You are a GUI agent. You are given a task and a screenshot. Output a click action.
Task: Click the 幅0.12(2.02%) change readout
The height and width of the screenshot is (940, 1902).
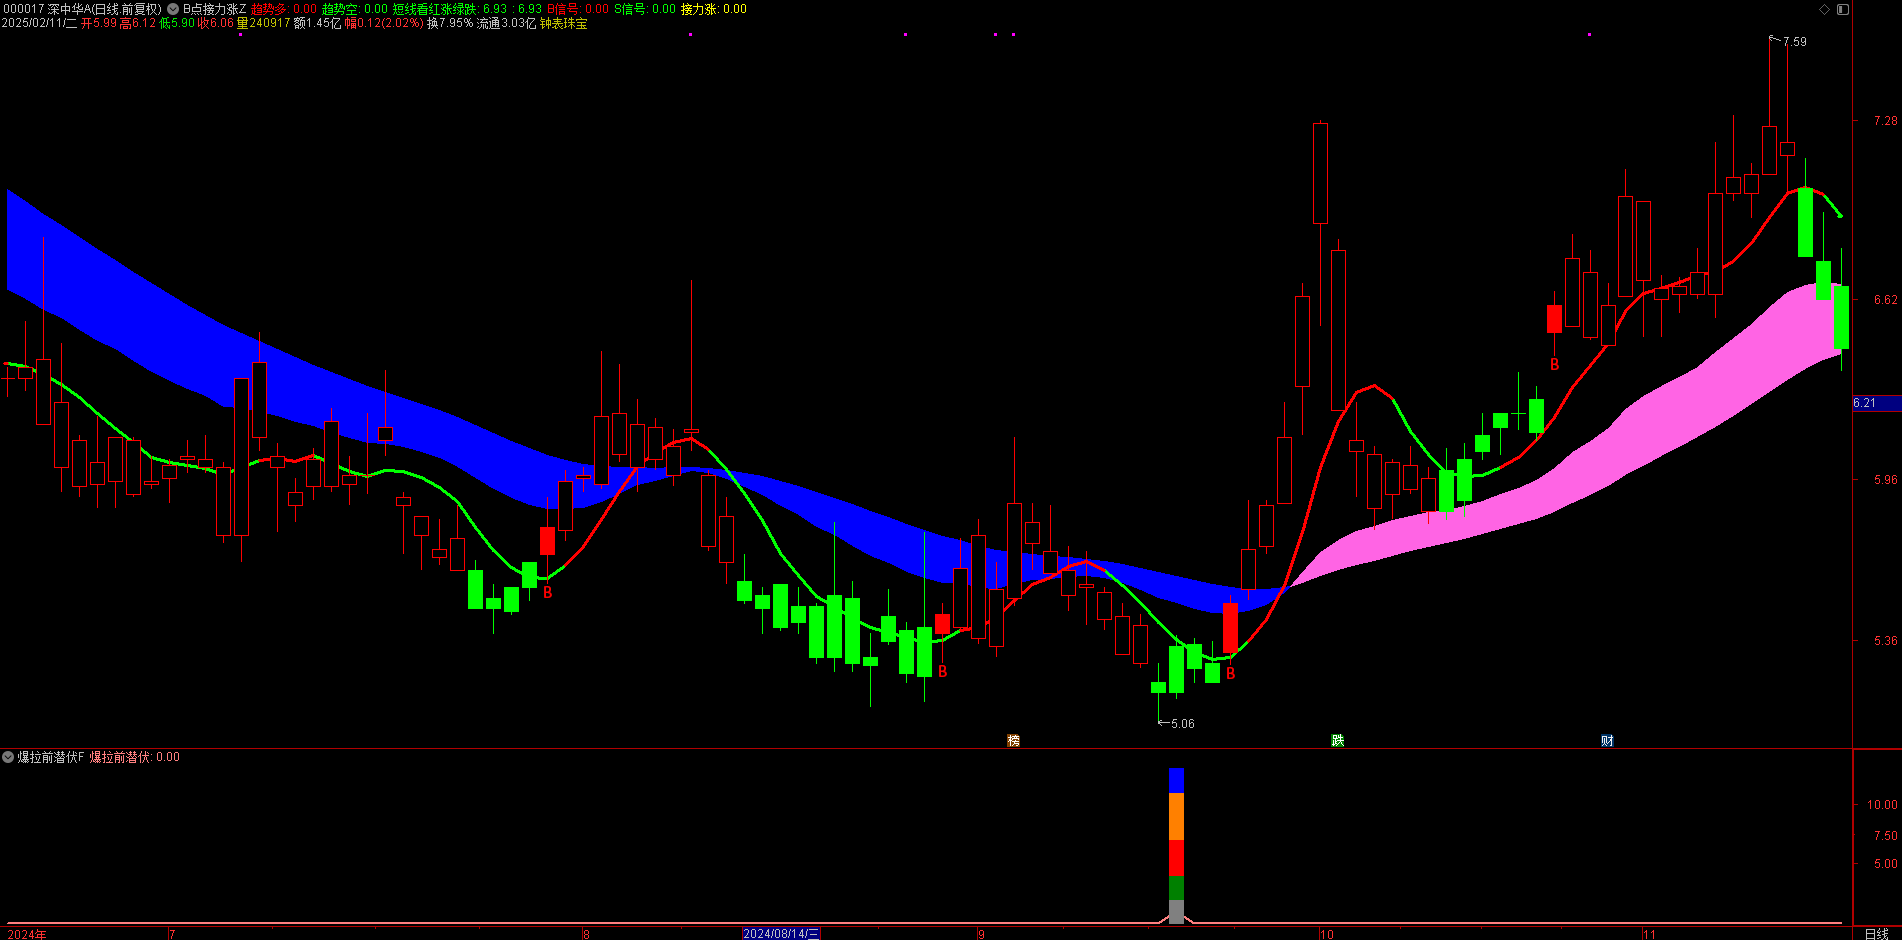click(385, 23)
